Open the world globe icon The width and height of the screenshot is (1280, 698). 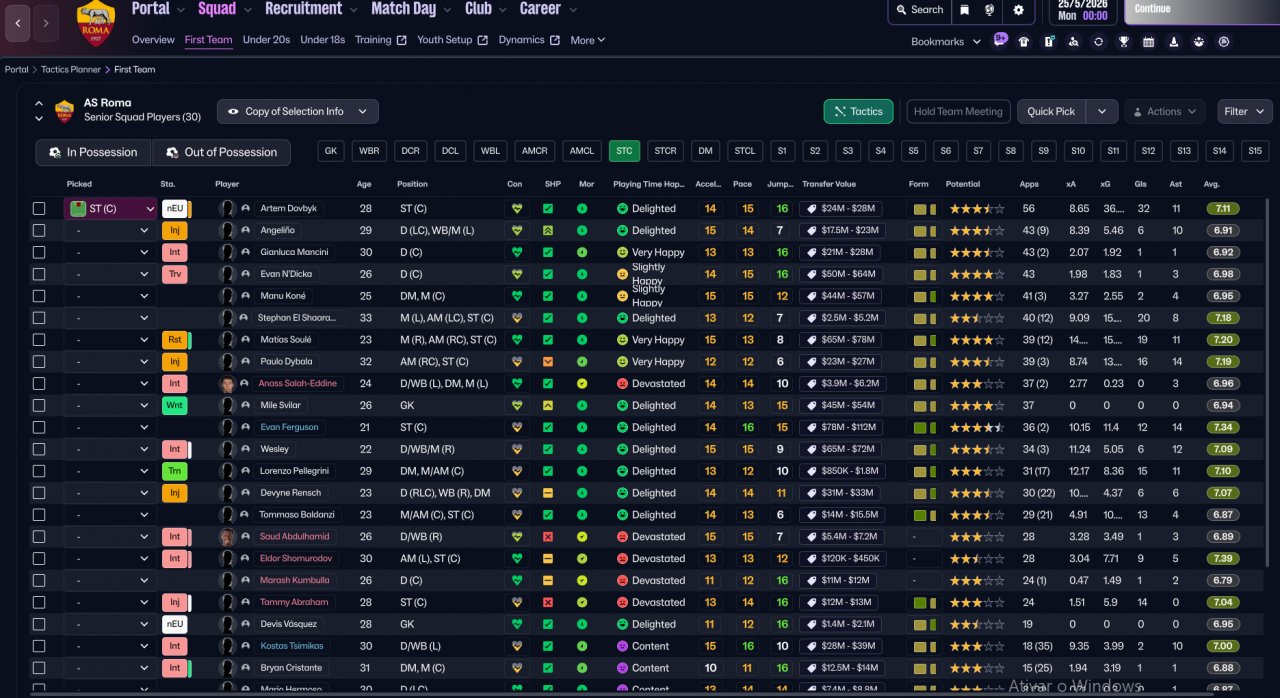990,10
